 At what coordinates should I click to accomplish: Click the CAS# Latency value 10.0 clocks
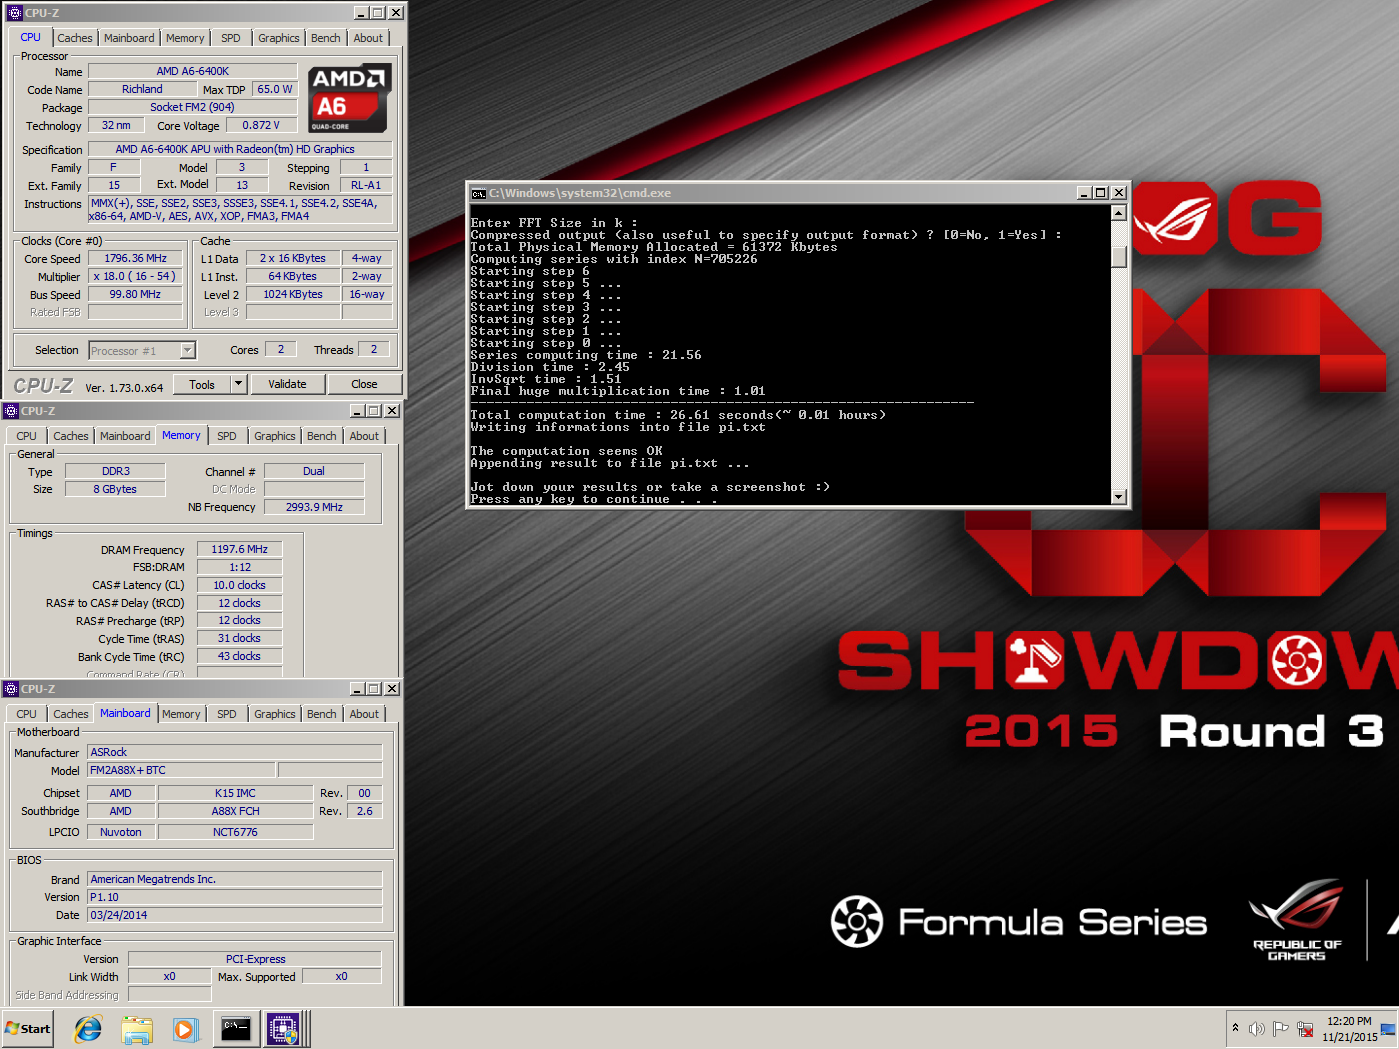coord(240,585)
